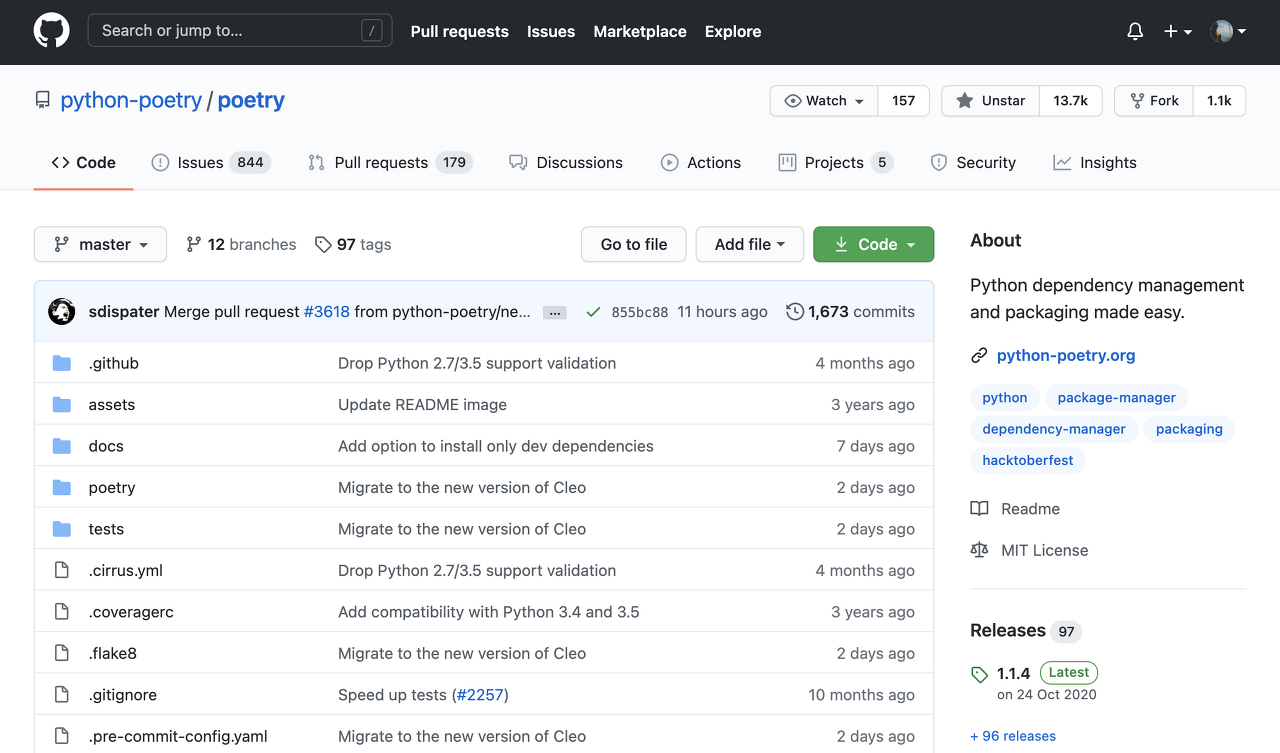This screenshot has height=753, width=1280.
Task: Open issue #2257 link in .gitignore row
Action: 480,696
